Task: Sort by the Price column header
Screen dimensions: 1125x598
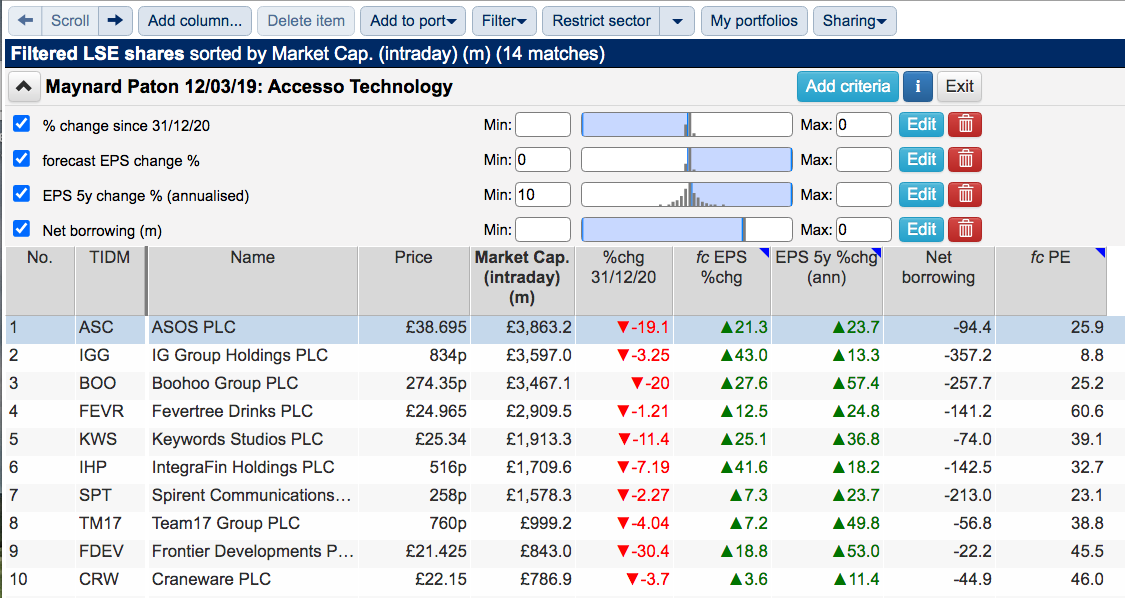Action: (414, 281)
